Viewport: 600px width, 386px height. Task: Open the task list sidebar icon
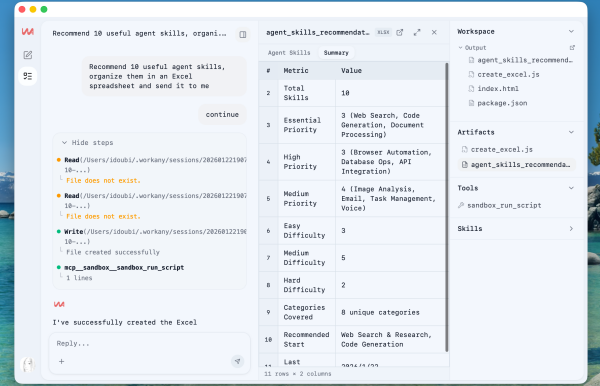click(28, 76)
